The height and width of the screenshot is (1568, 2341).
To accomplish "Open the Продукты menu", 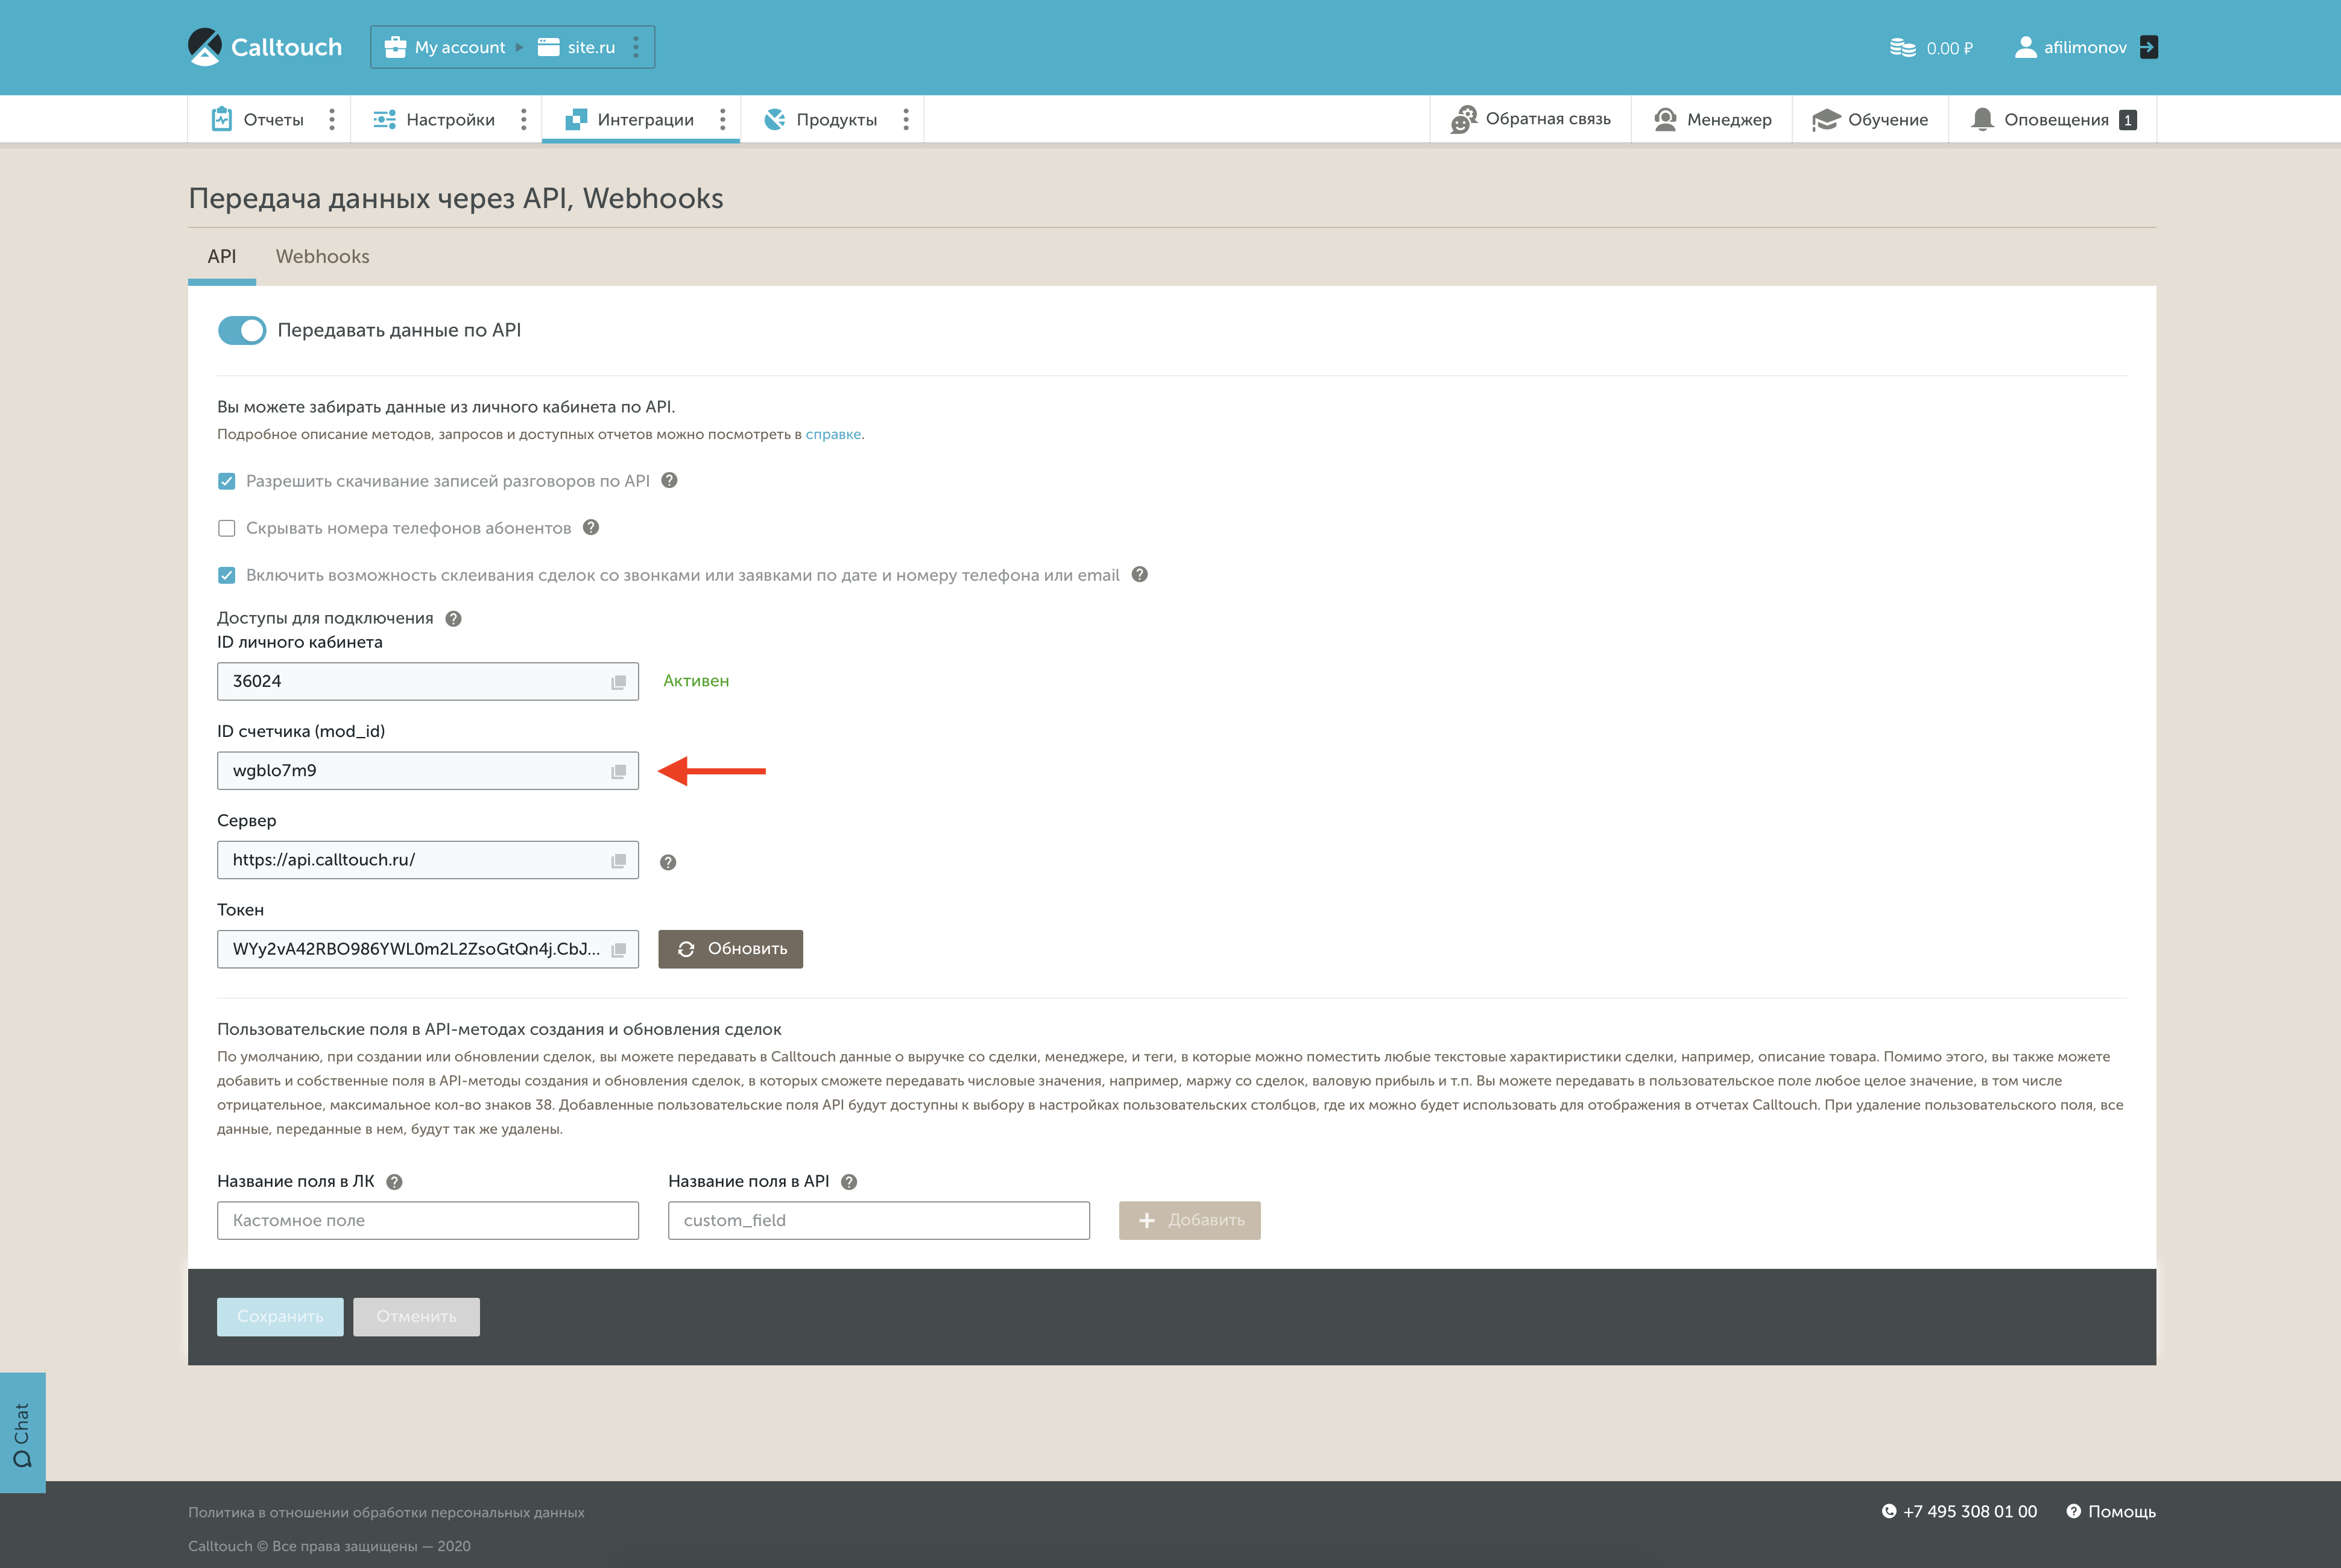I will pos(821,119).
